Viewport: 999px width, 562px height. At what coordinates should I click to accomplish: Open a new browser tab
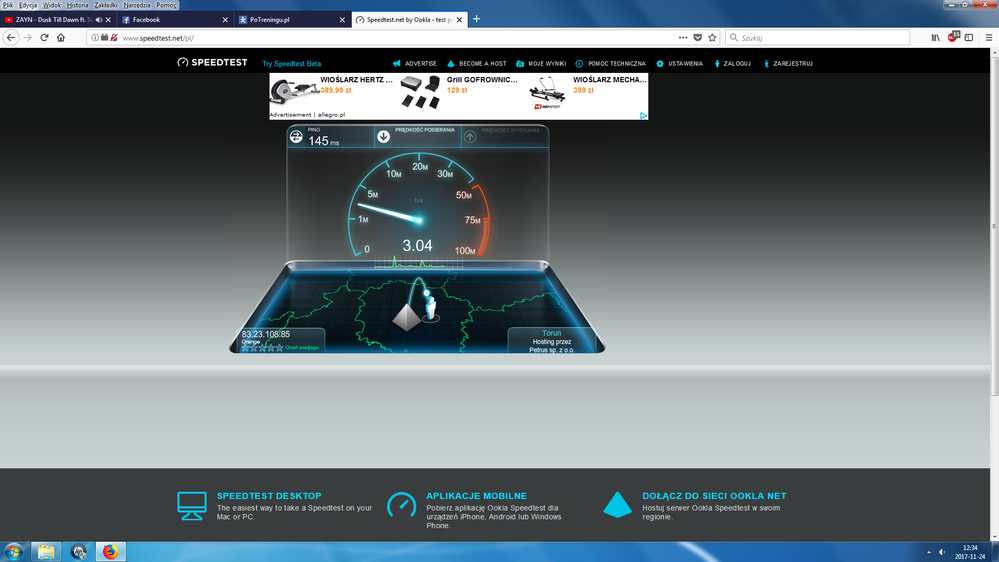(x=476, y=19)
